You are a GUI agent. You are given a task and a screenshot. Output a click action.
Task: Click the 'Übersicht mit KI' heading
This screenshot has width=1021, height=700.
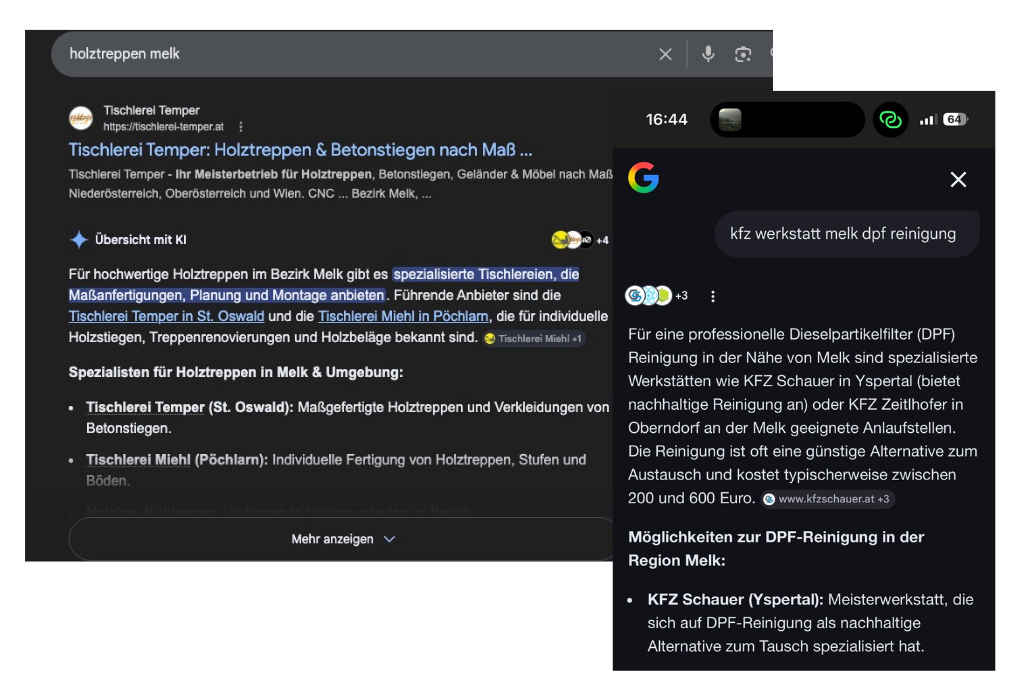click(141, 240)
